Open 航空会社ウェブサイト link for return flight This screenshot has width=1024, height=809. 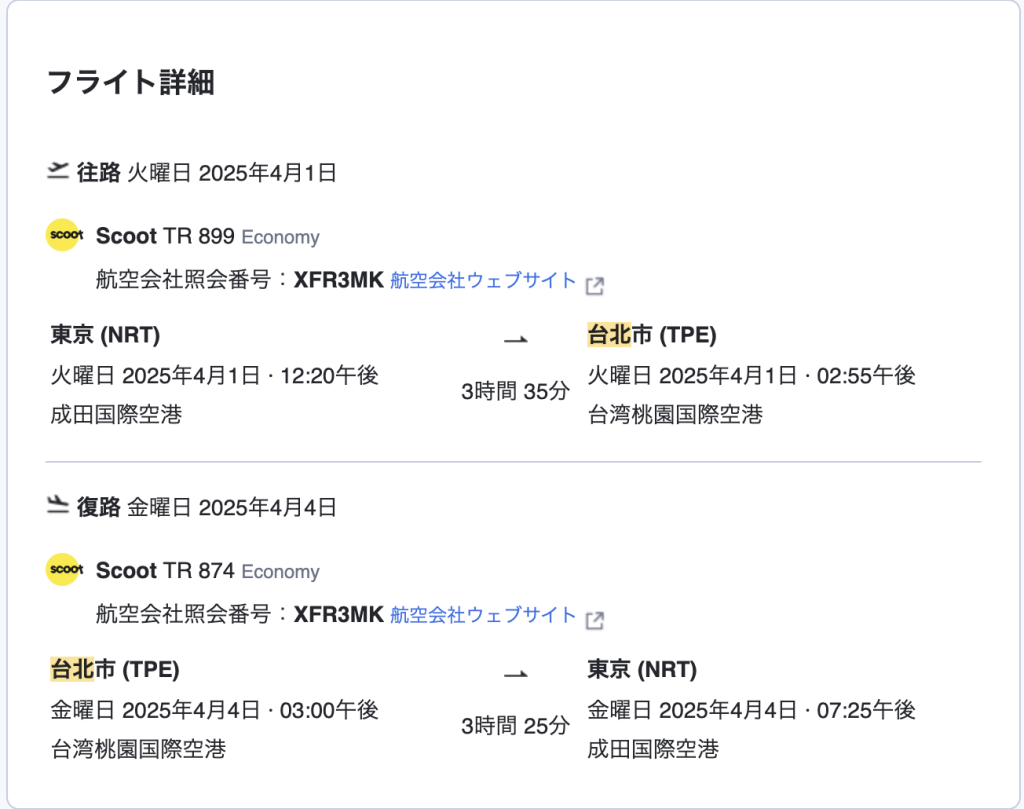[x=483, y=615]
